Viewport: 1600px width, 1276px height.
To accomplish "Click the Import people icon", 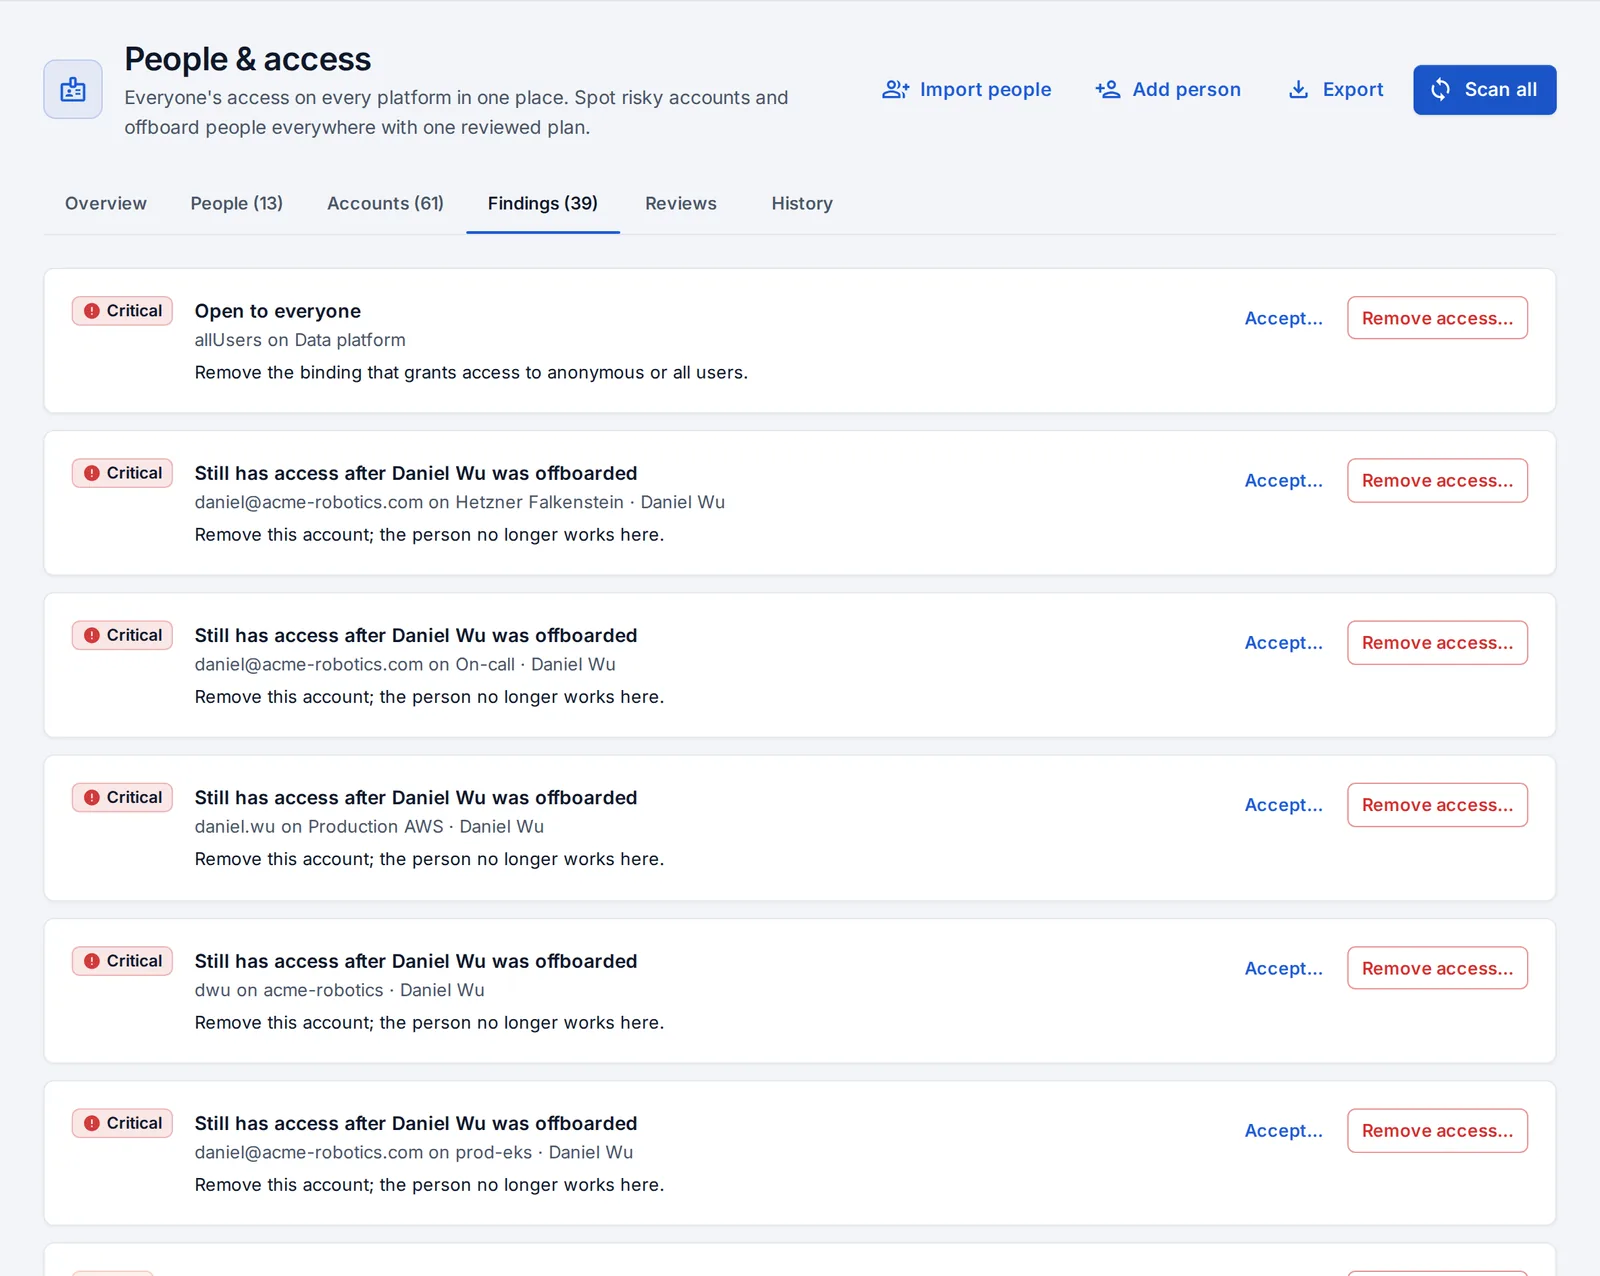I will [x=895, y=90].
